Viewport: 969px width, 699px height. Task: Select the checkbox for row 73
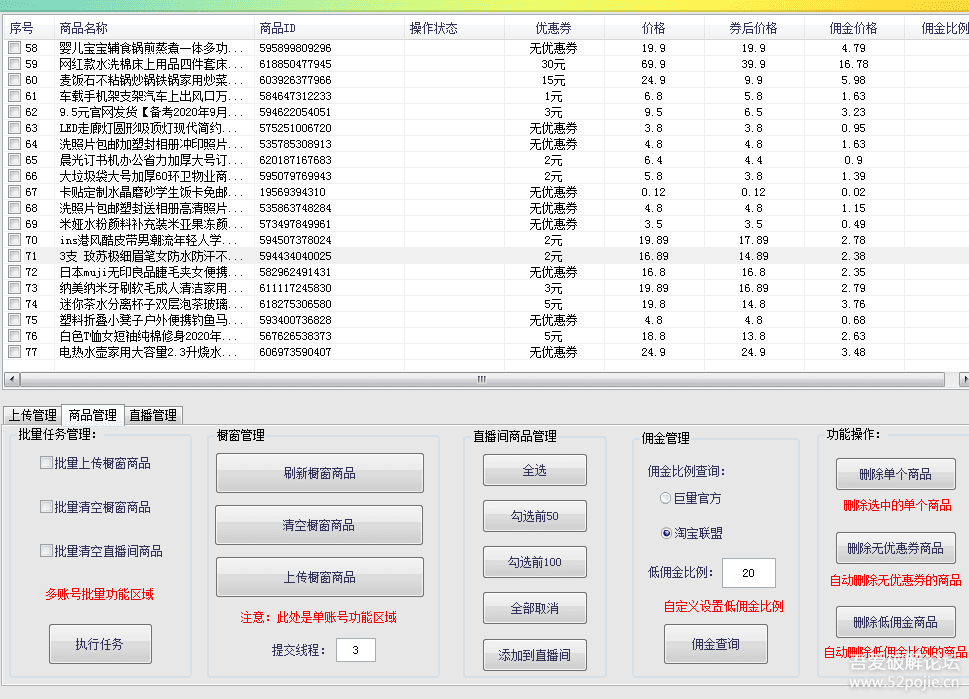click(x=14, y=288)
